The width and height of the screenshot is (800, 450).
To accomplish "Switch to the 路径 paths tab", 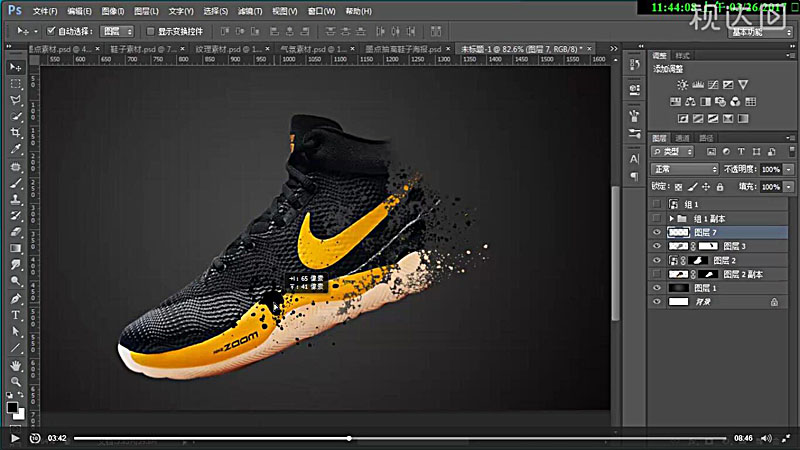I will (706, 138).
